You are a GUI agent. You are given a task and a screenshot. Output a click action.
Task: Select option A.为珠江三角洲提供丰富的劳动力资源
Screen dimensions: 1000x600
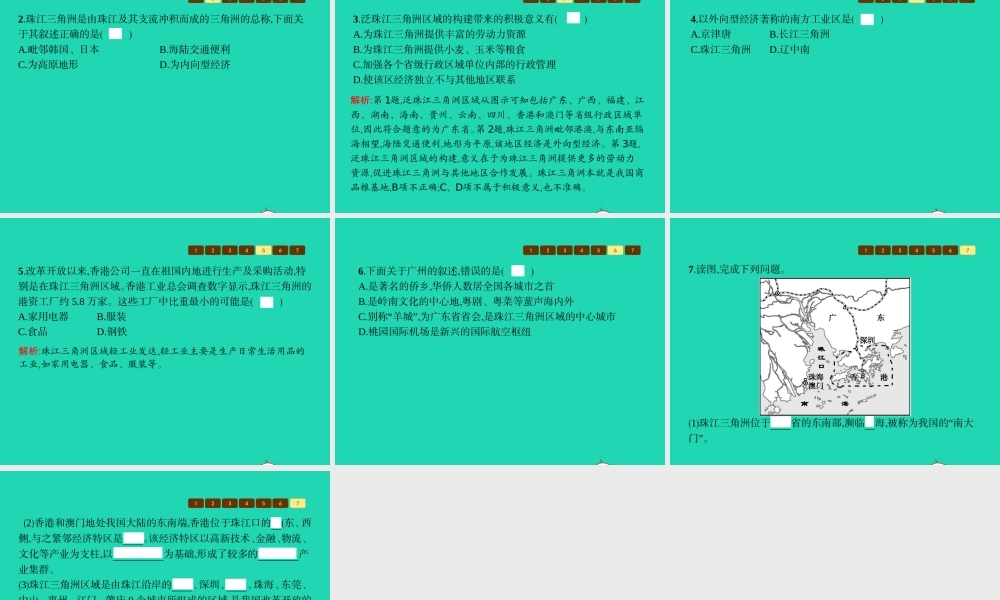pos(439,34)
